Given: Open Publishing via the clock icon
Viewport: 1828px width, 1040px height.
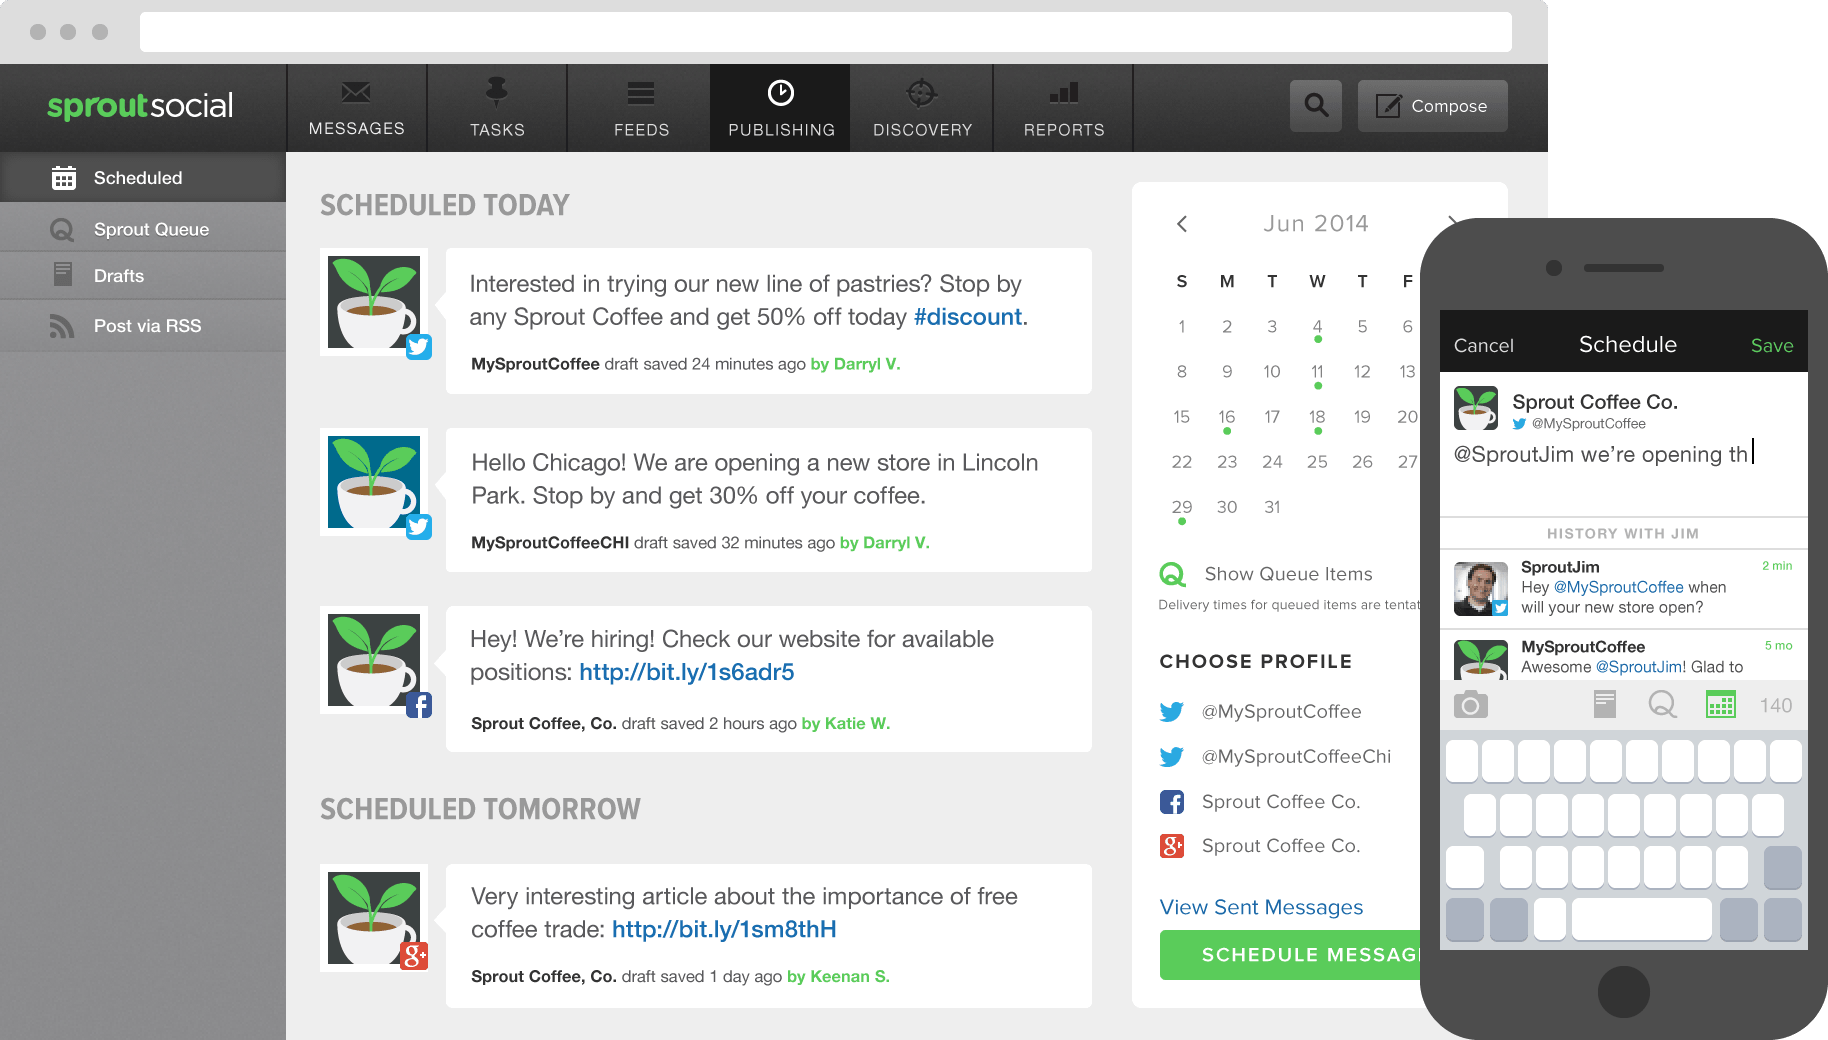Looking at the screenshot, I should (781, 93).
